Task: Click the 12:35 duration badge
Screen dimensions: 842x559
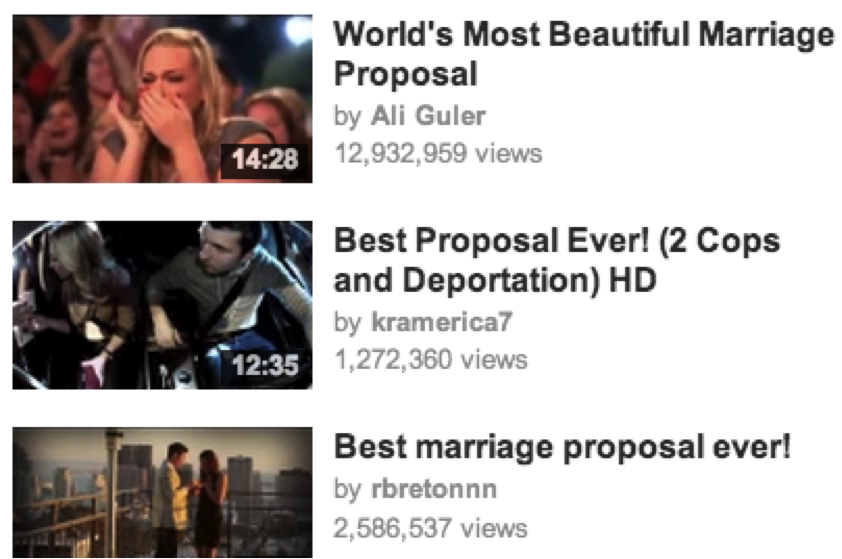Action: tap(265, 365)
